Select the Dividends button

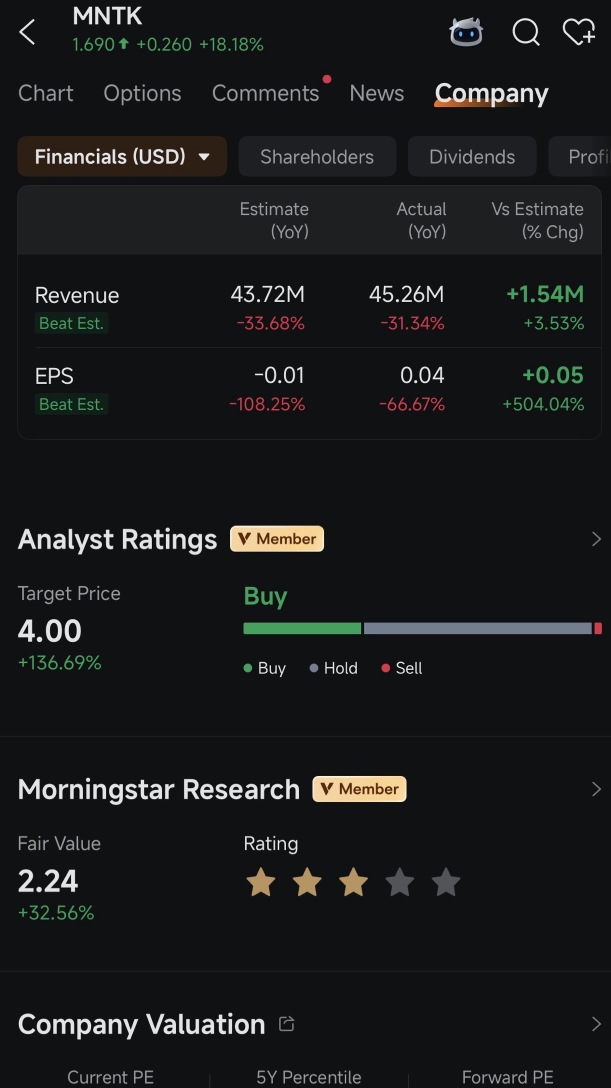click(472, 156)
